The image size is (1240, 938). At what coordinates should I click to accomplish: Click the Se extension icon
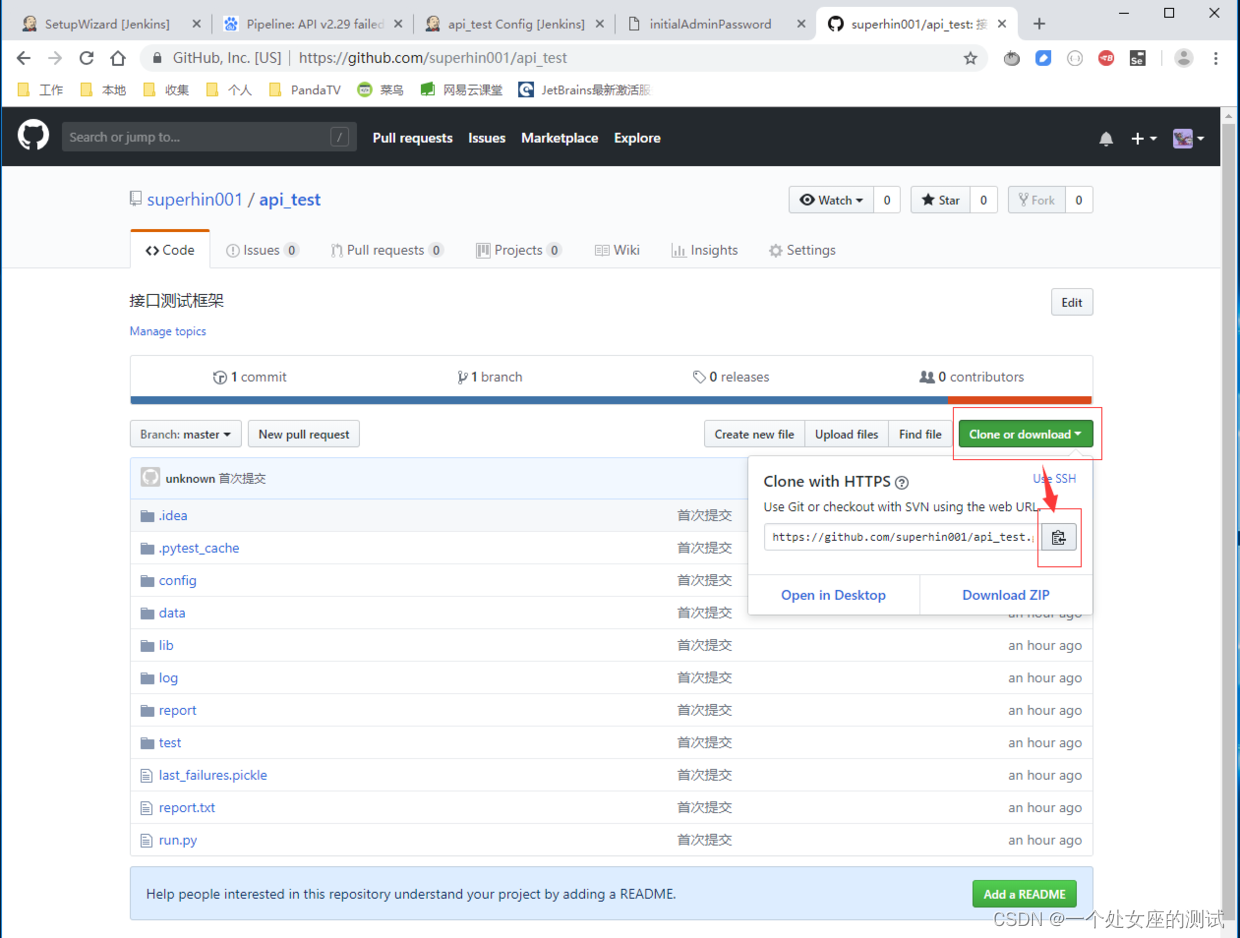(1137, 58)
